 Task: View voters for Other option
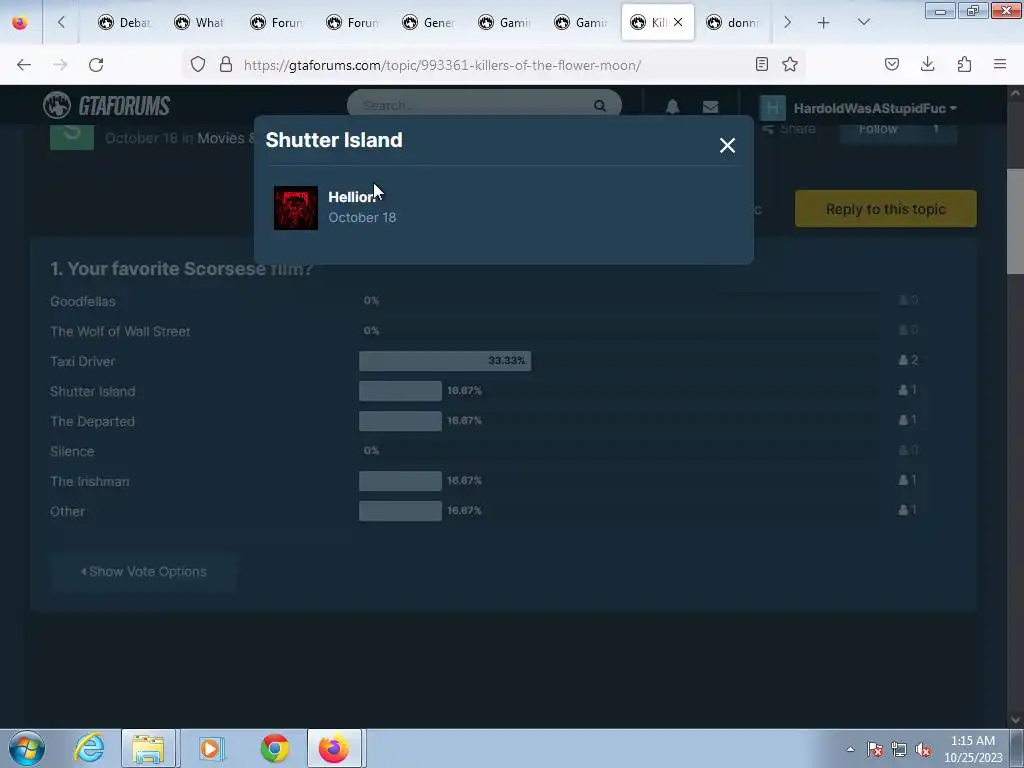(908, 510)
